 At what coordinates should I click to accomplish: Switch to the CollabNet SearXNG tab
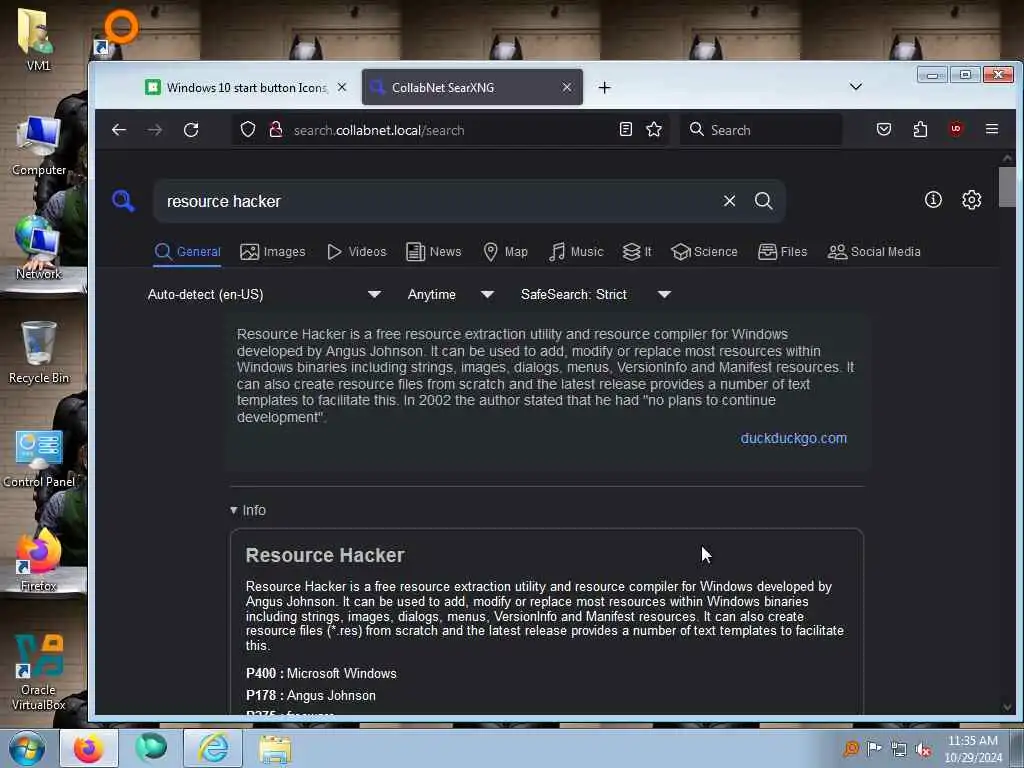click(472, 88)
